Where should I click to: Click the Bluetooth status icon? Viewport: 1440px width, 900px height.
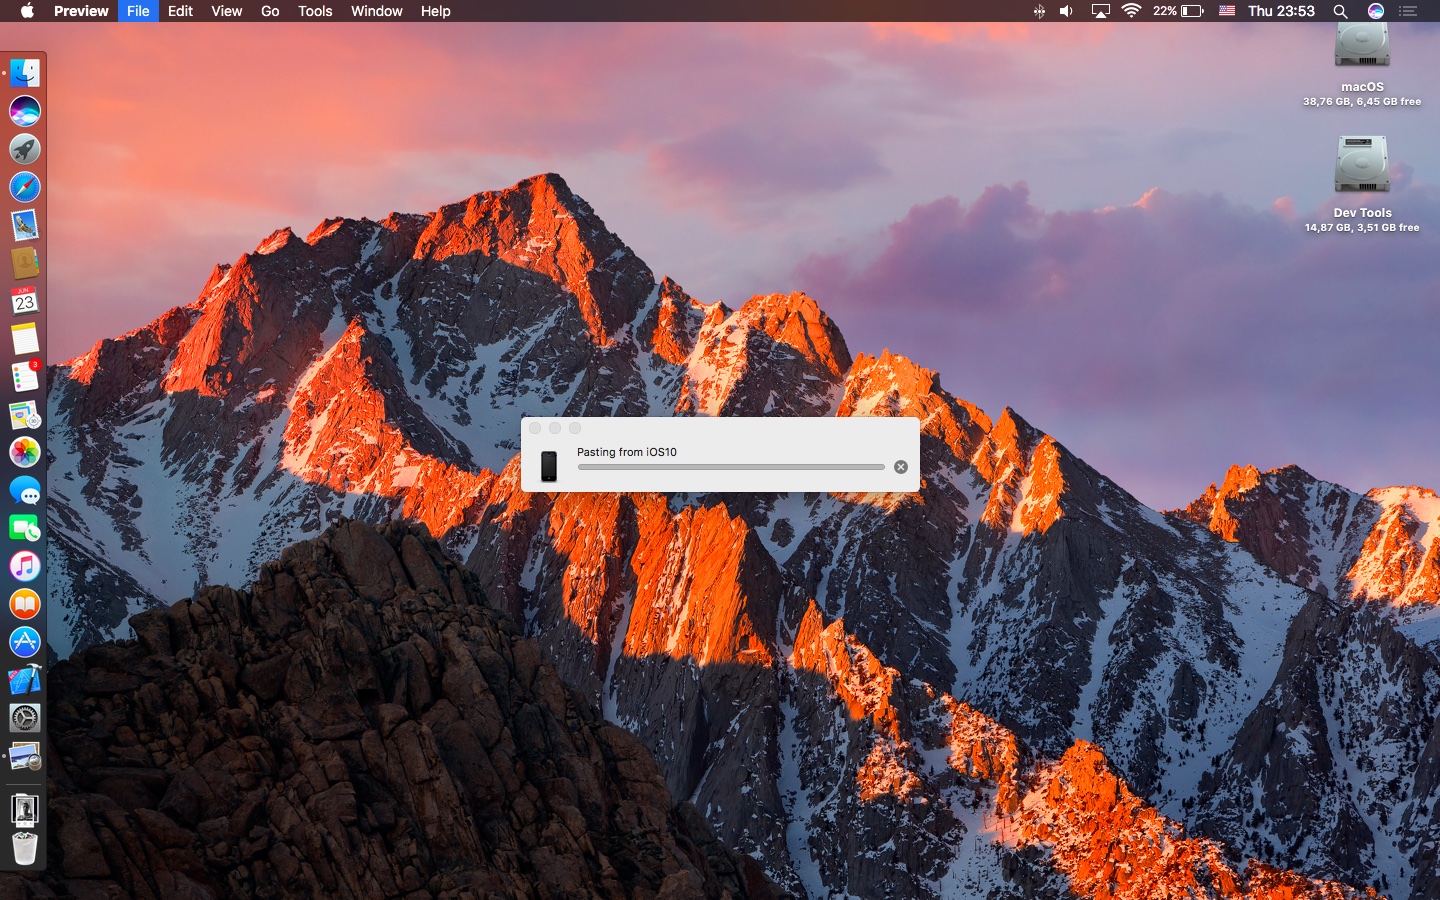[1039, 11]
